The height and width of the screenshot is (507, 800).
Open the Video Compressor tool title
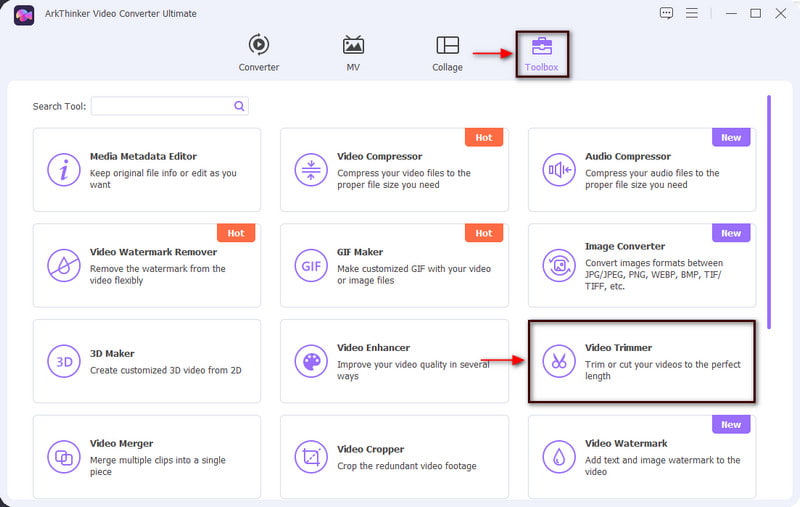pyautogui.click(x=380, y=157)
